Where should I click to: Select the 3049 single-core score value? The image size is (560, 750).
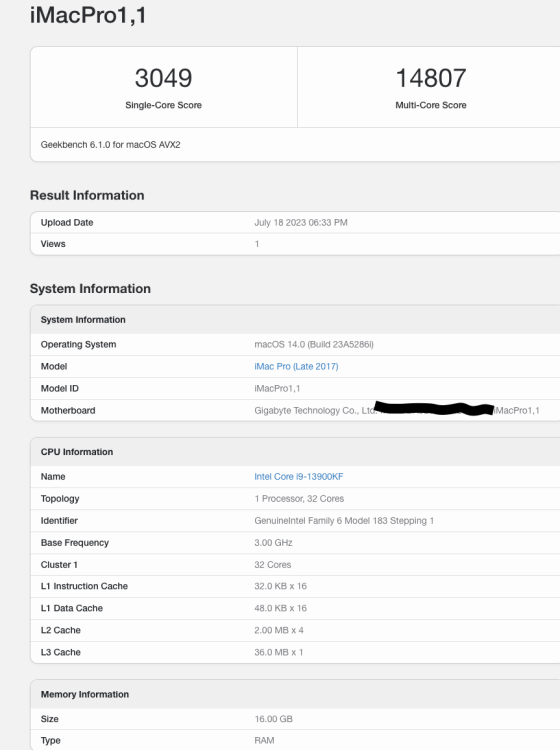click(164, 78)
